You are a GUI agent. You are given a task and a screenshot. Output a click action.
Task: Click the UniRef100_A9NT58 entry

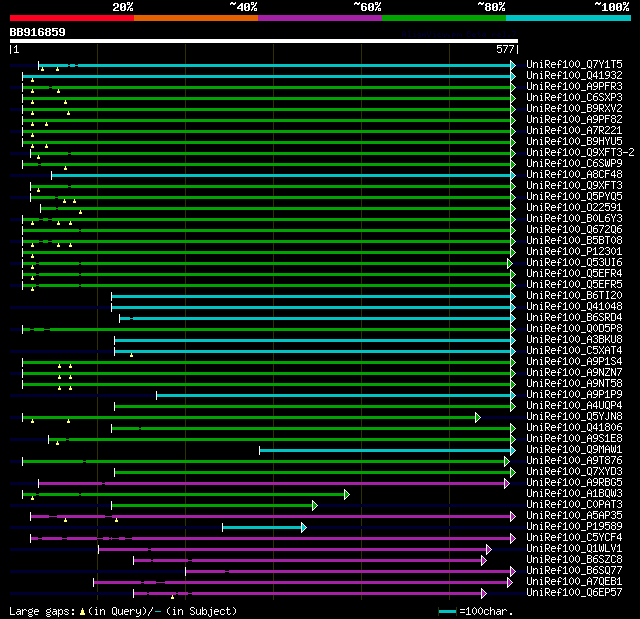coord(574,384)
